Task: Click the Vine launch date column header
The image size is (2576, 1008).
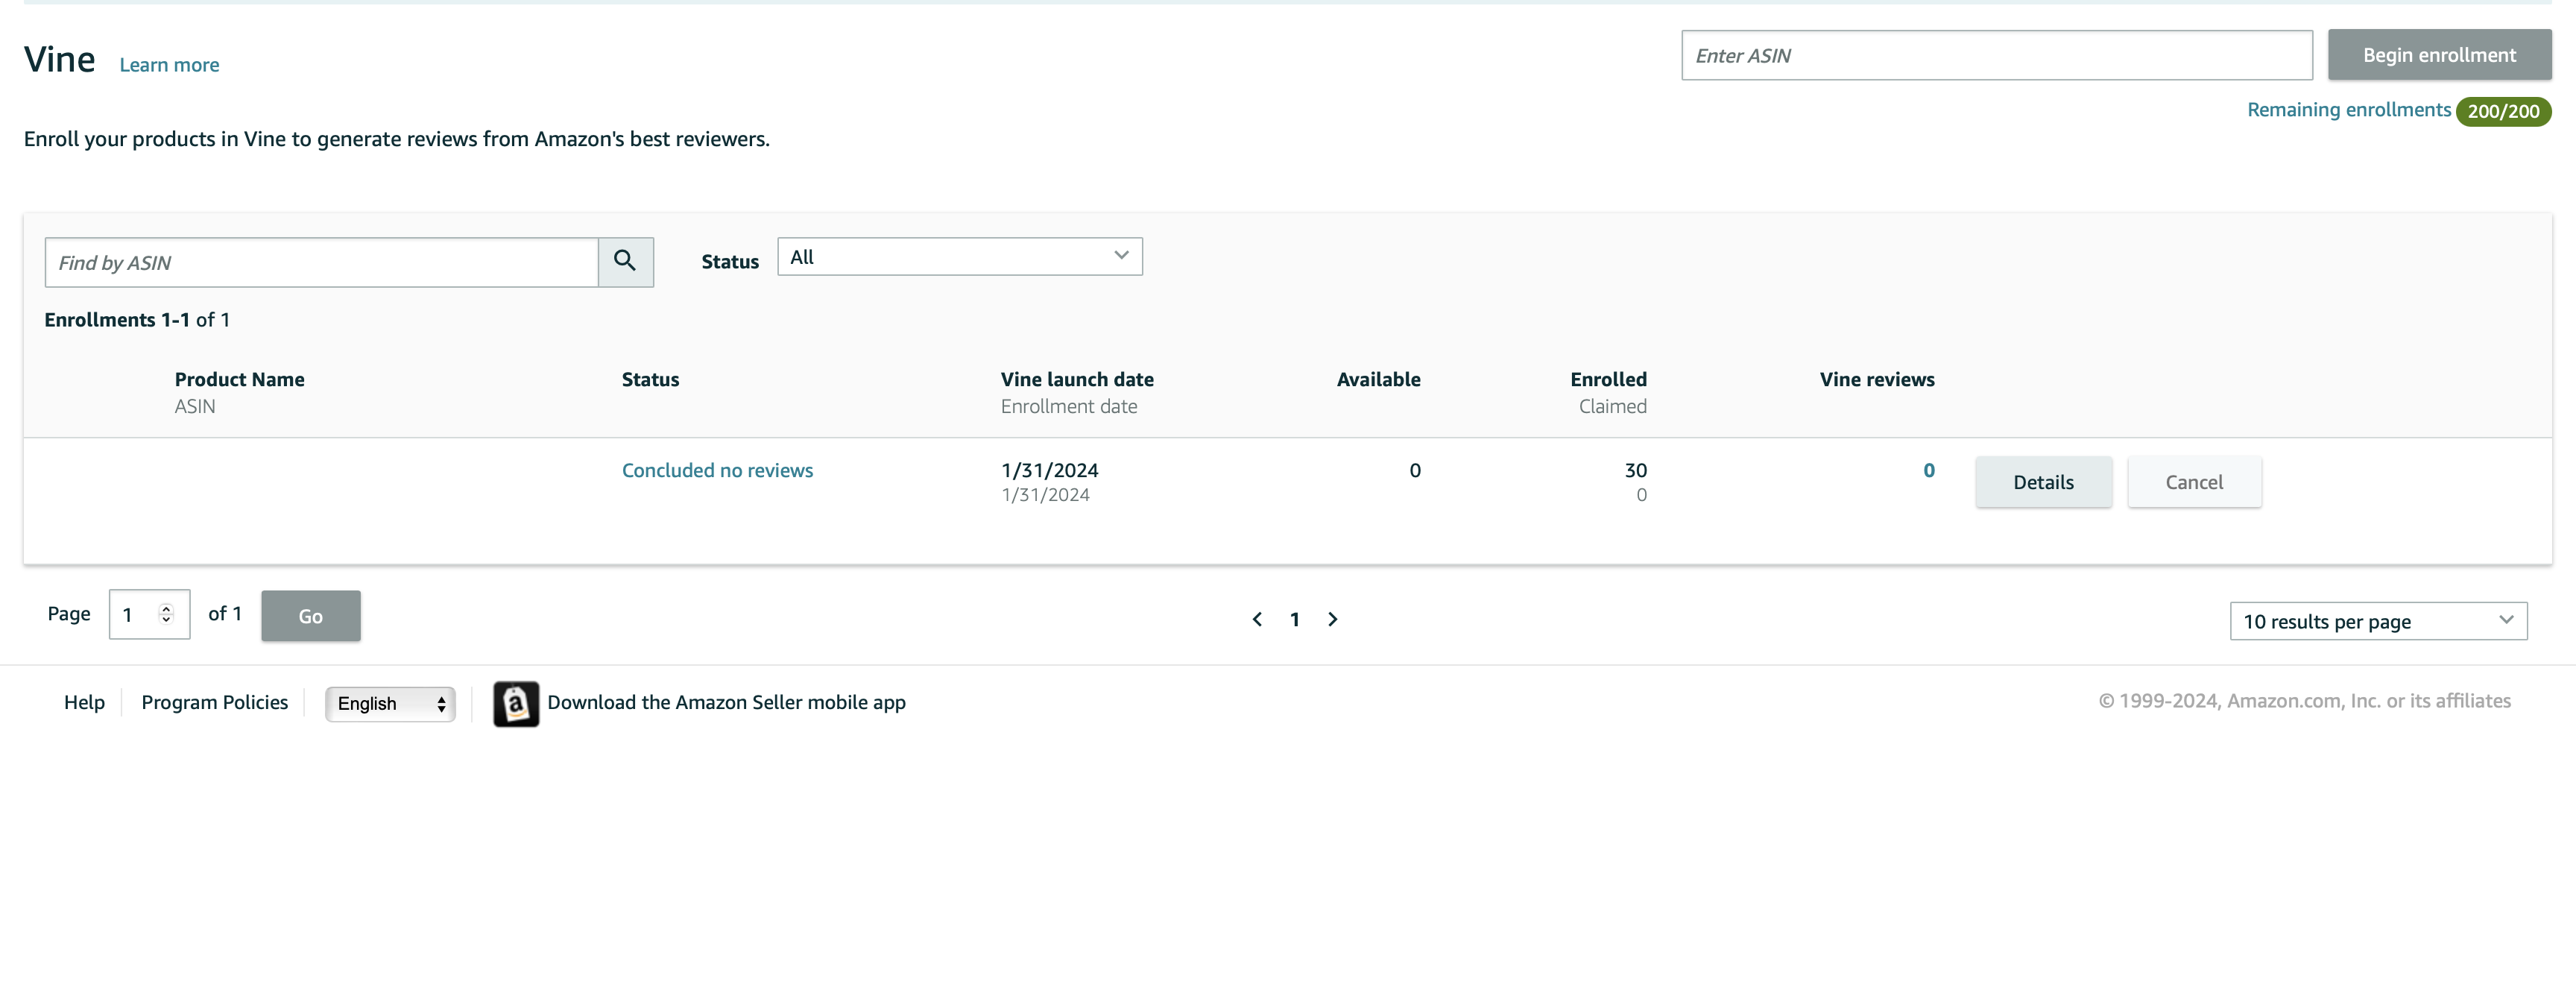Action: [1077, 379]
